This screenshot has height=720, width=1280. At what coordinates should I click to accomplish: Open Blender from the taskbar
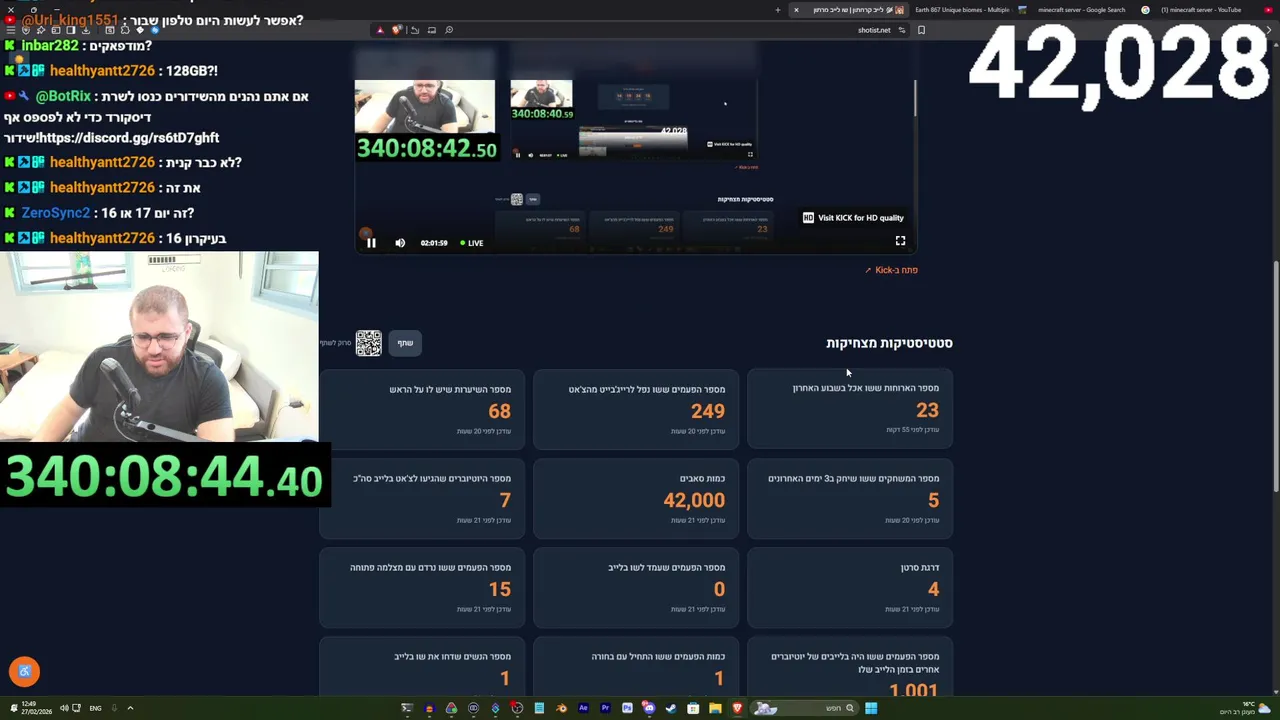(x=561, y=708)
